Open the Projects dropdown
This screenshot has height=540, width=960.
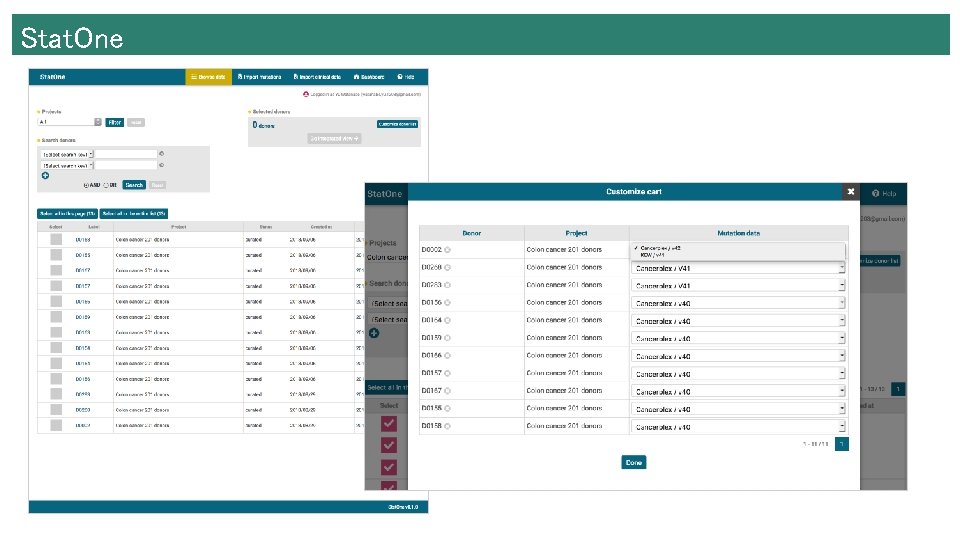tap(70, 122)
